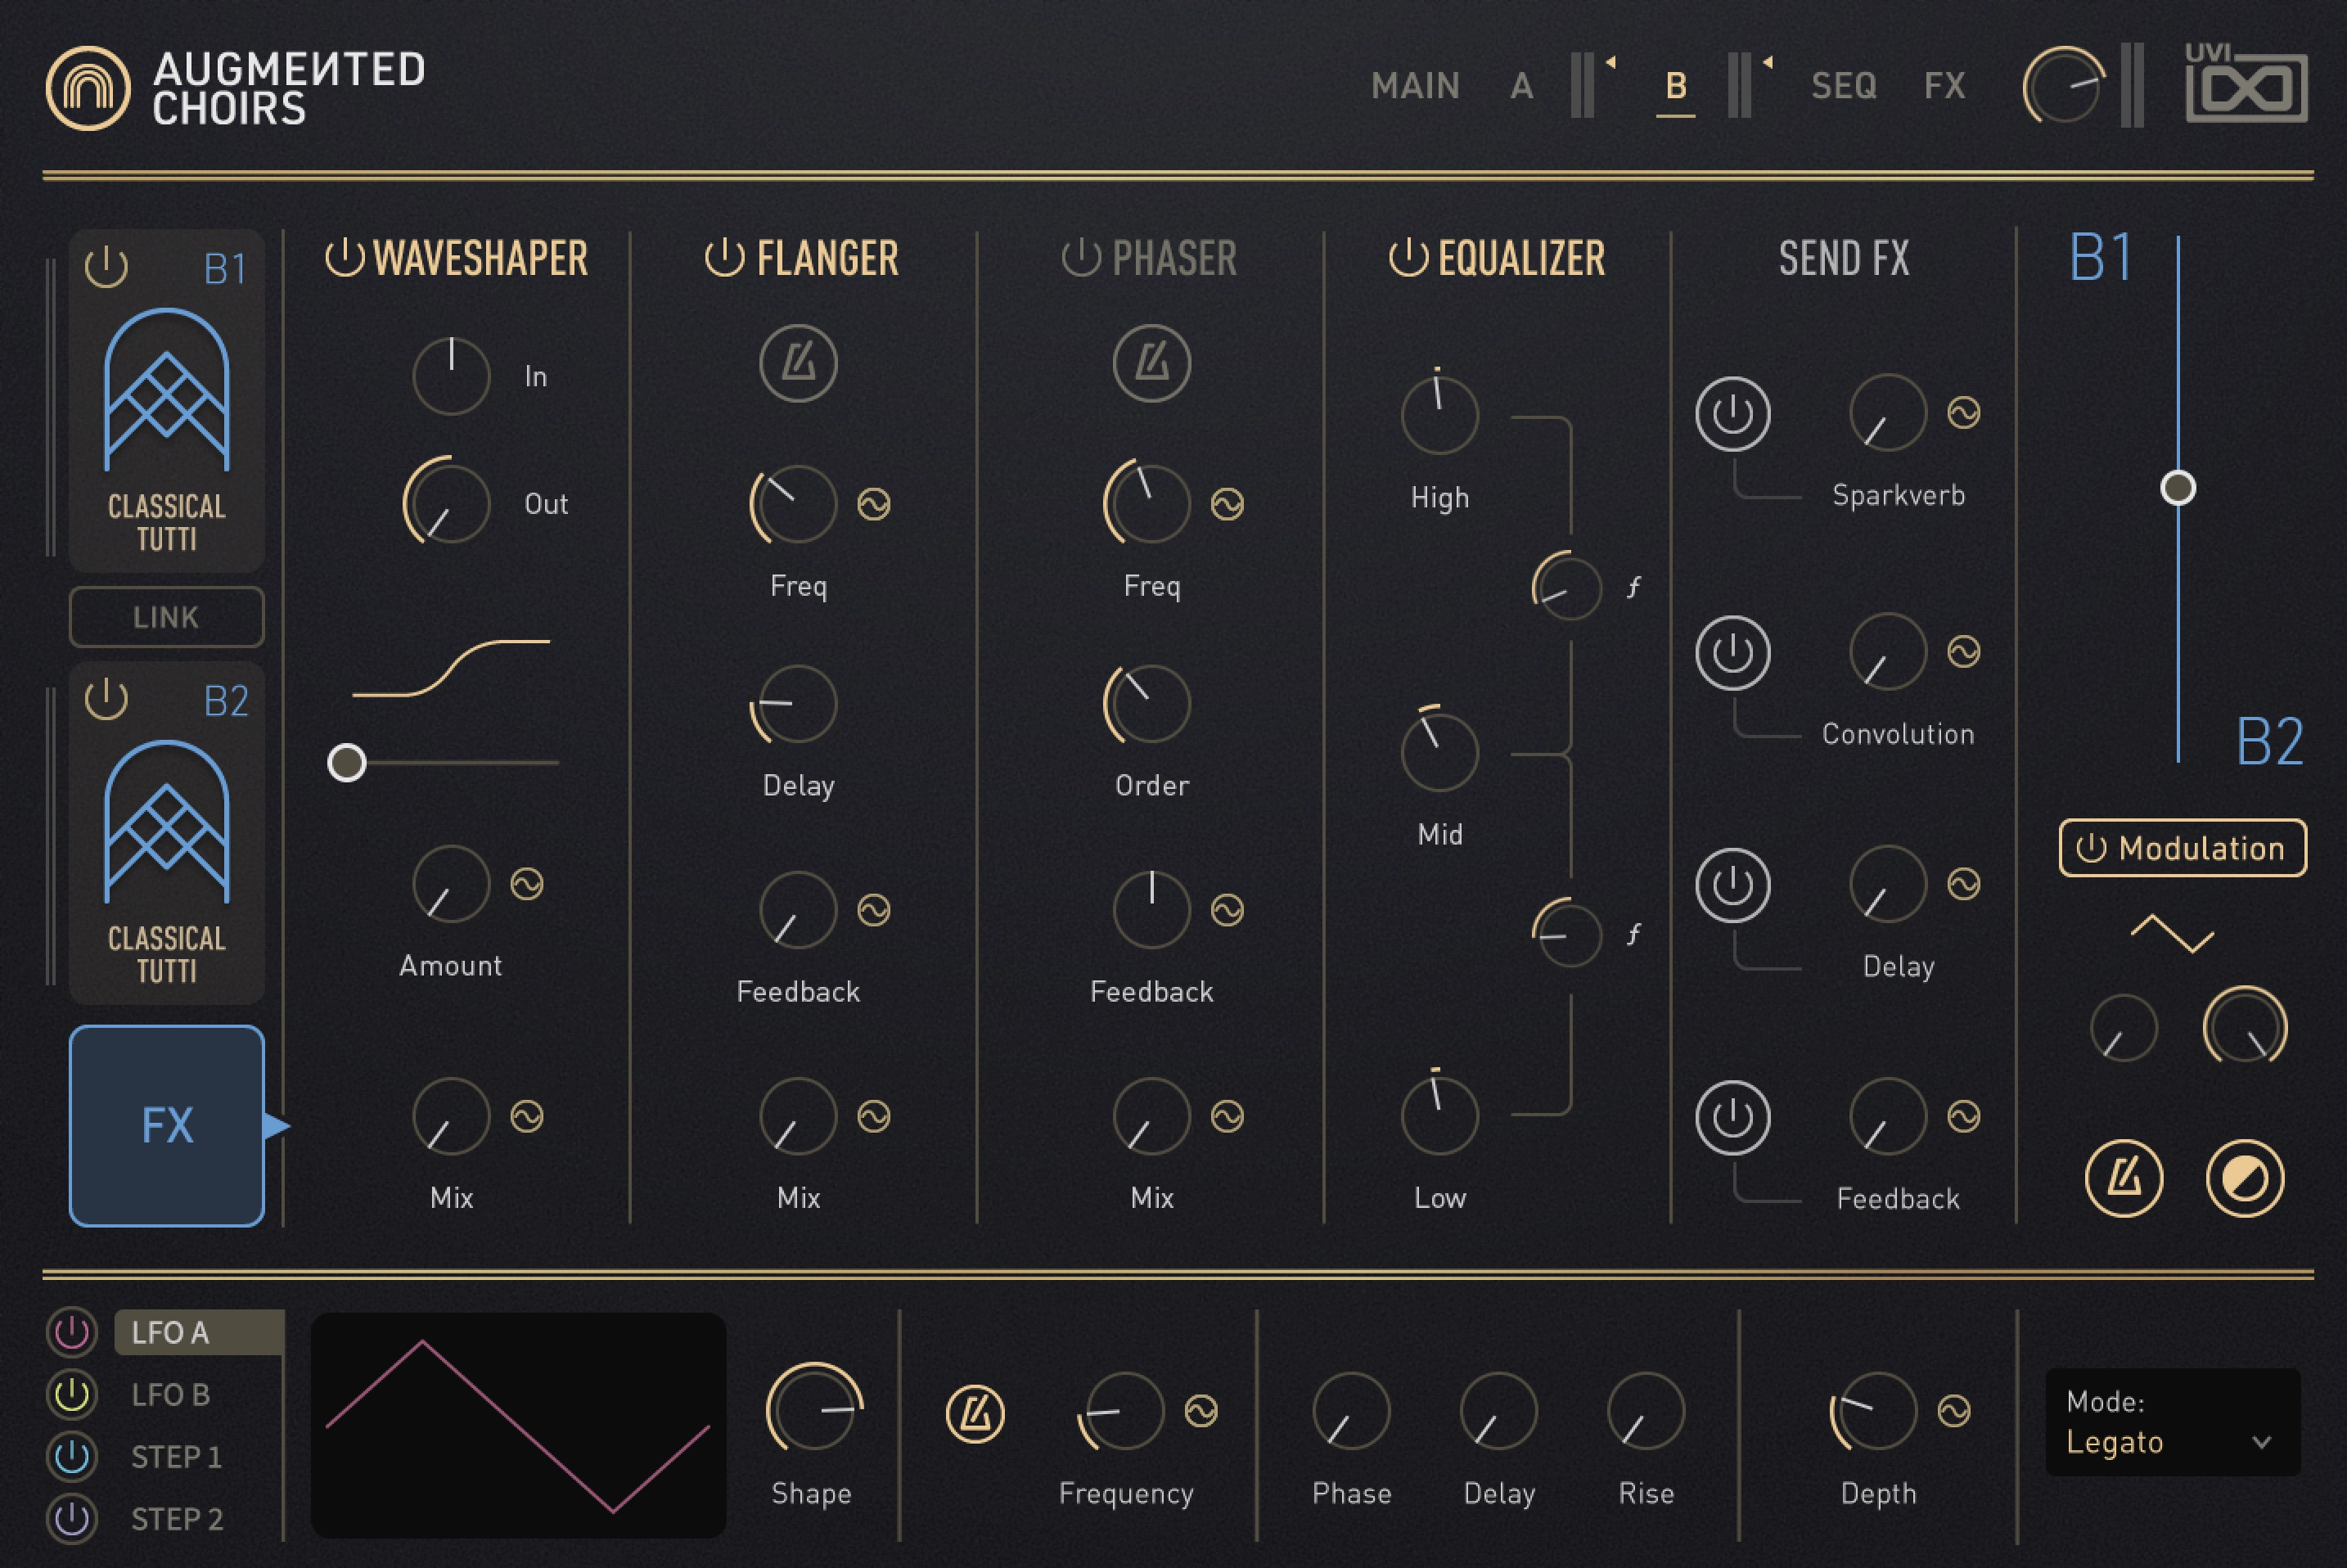This screenshot has height=1568, width=2347.
Task: Toggle the Send Delay power button
Action: click(x=1733, y=885)
